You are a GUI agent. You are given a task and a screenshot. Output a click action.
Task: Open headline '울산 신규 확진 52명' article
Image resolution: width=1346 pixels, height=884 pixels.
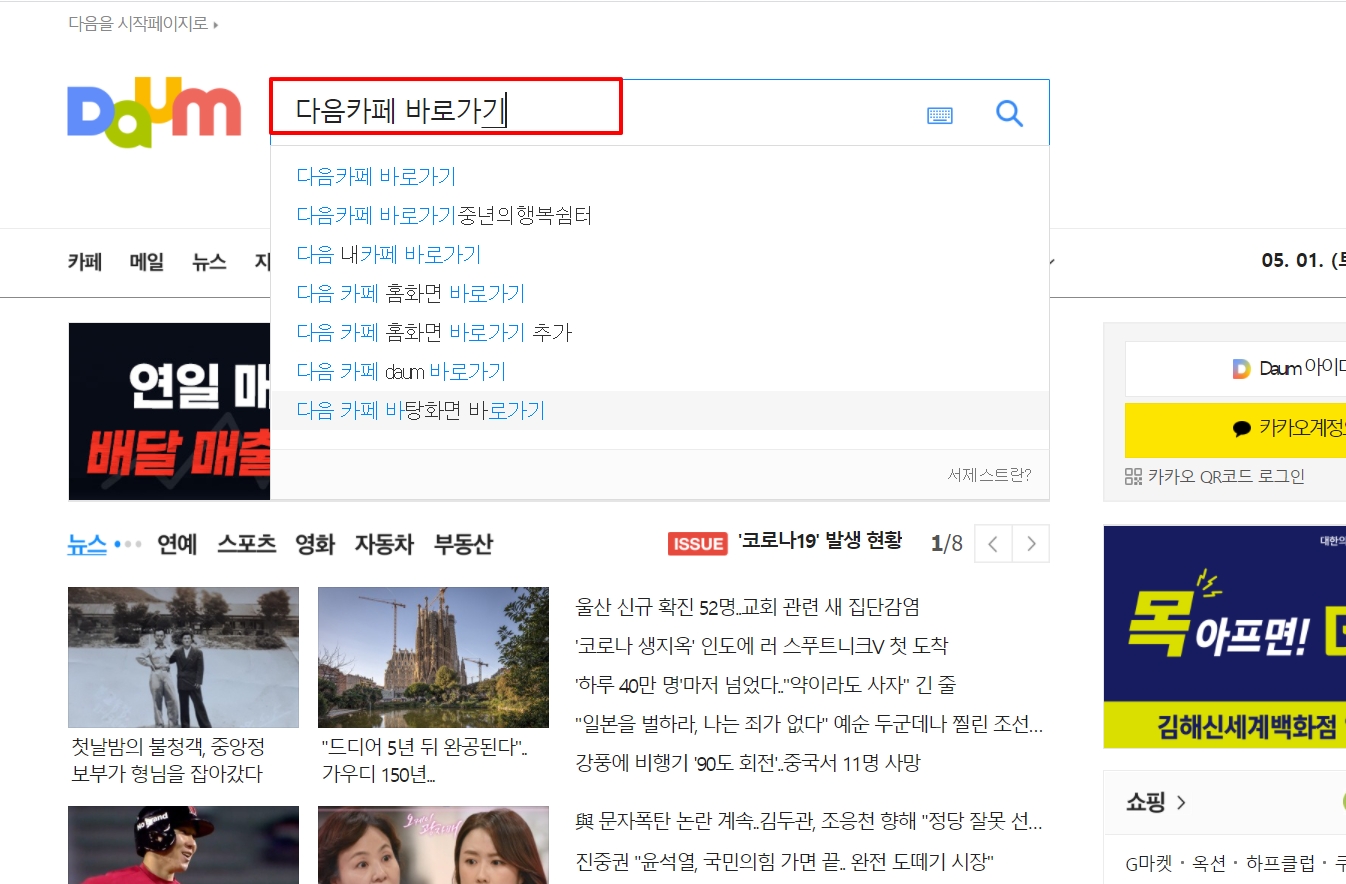tap(748, 606)
